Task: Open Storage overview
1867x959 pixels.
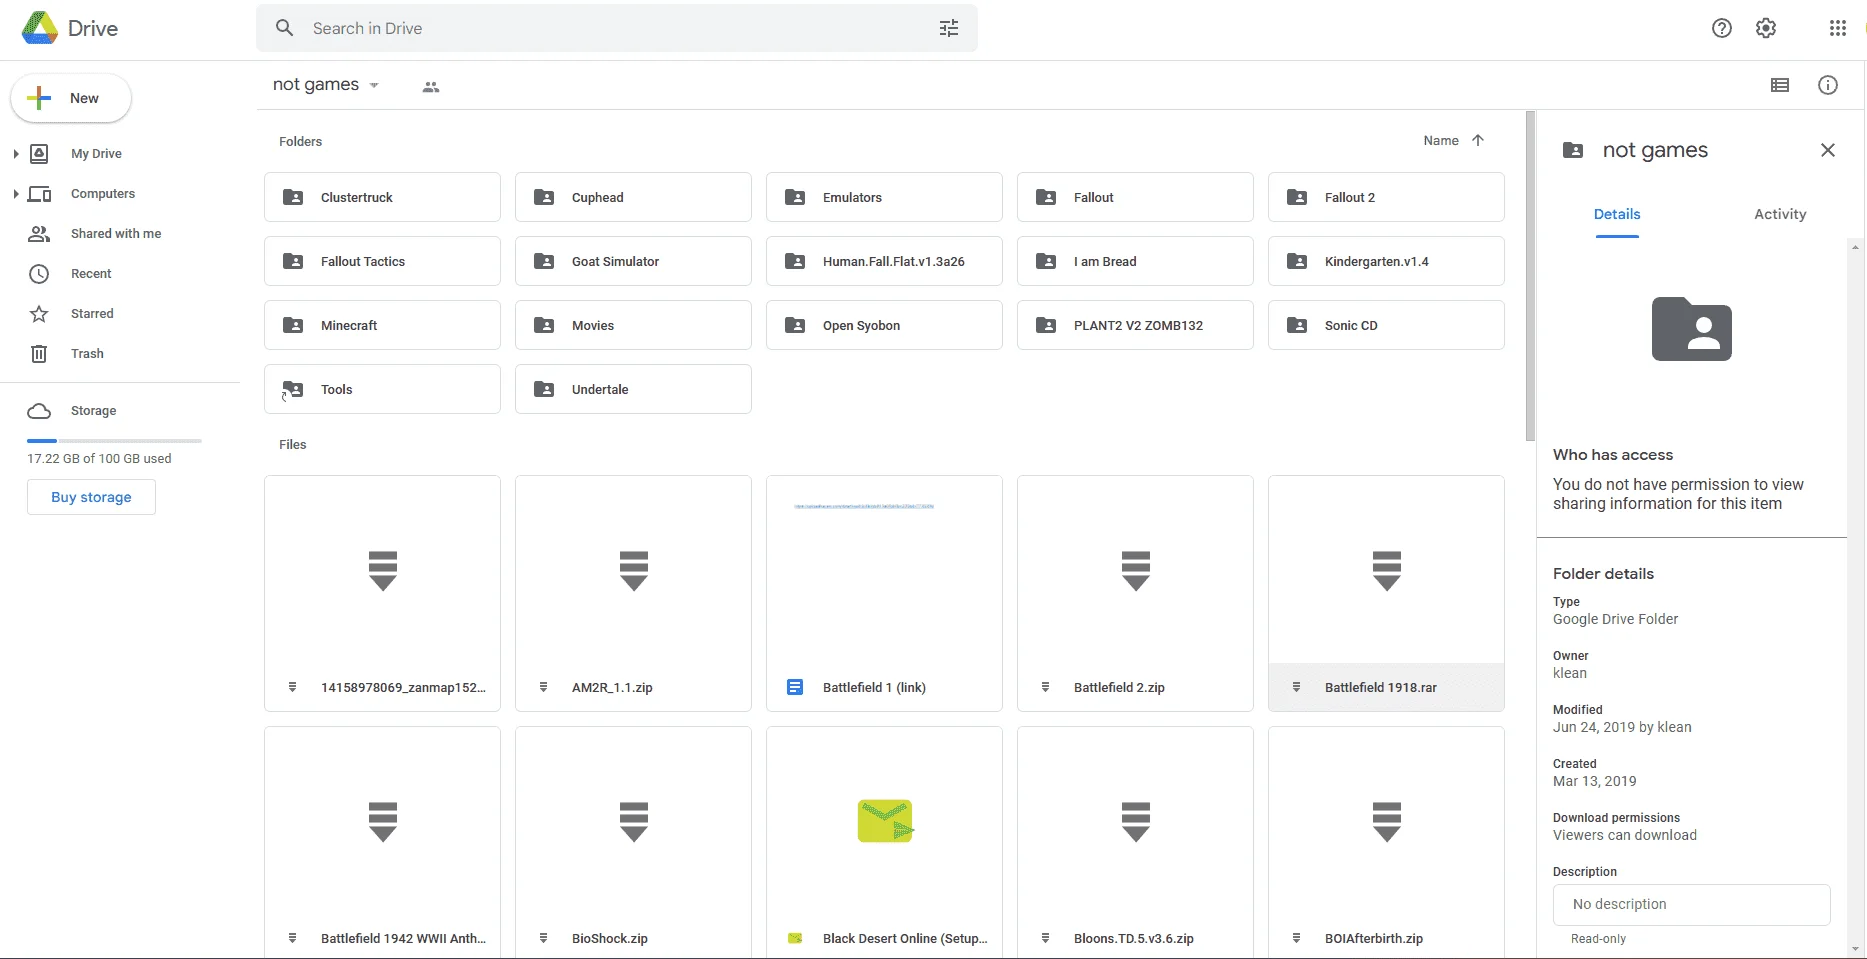Action: (x=93, y=411)
